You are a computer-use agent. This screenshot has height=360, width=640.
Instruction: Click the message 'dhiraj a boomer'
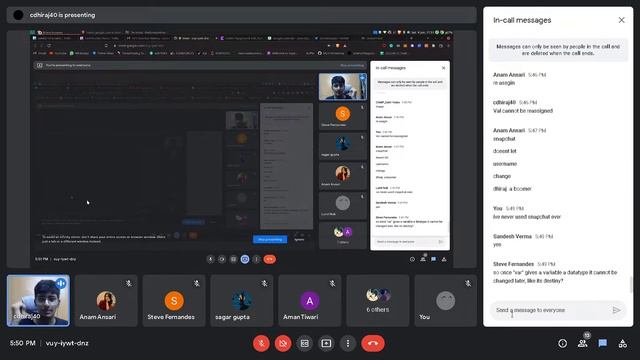(x=512, y=189)
